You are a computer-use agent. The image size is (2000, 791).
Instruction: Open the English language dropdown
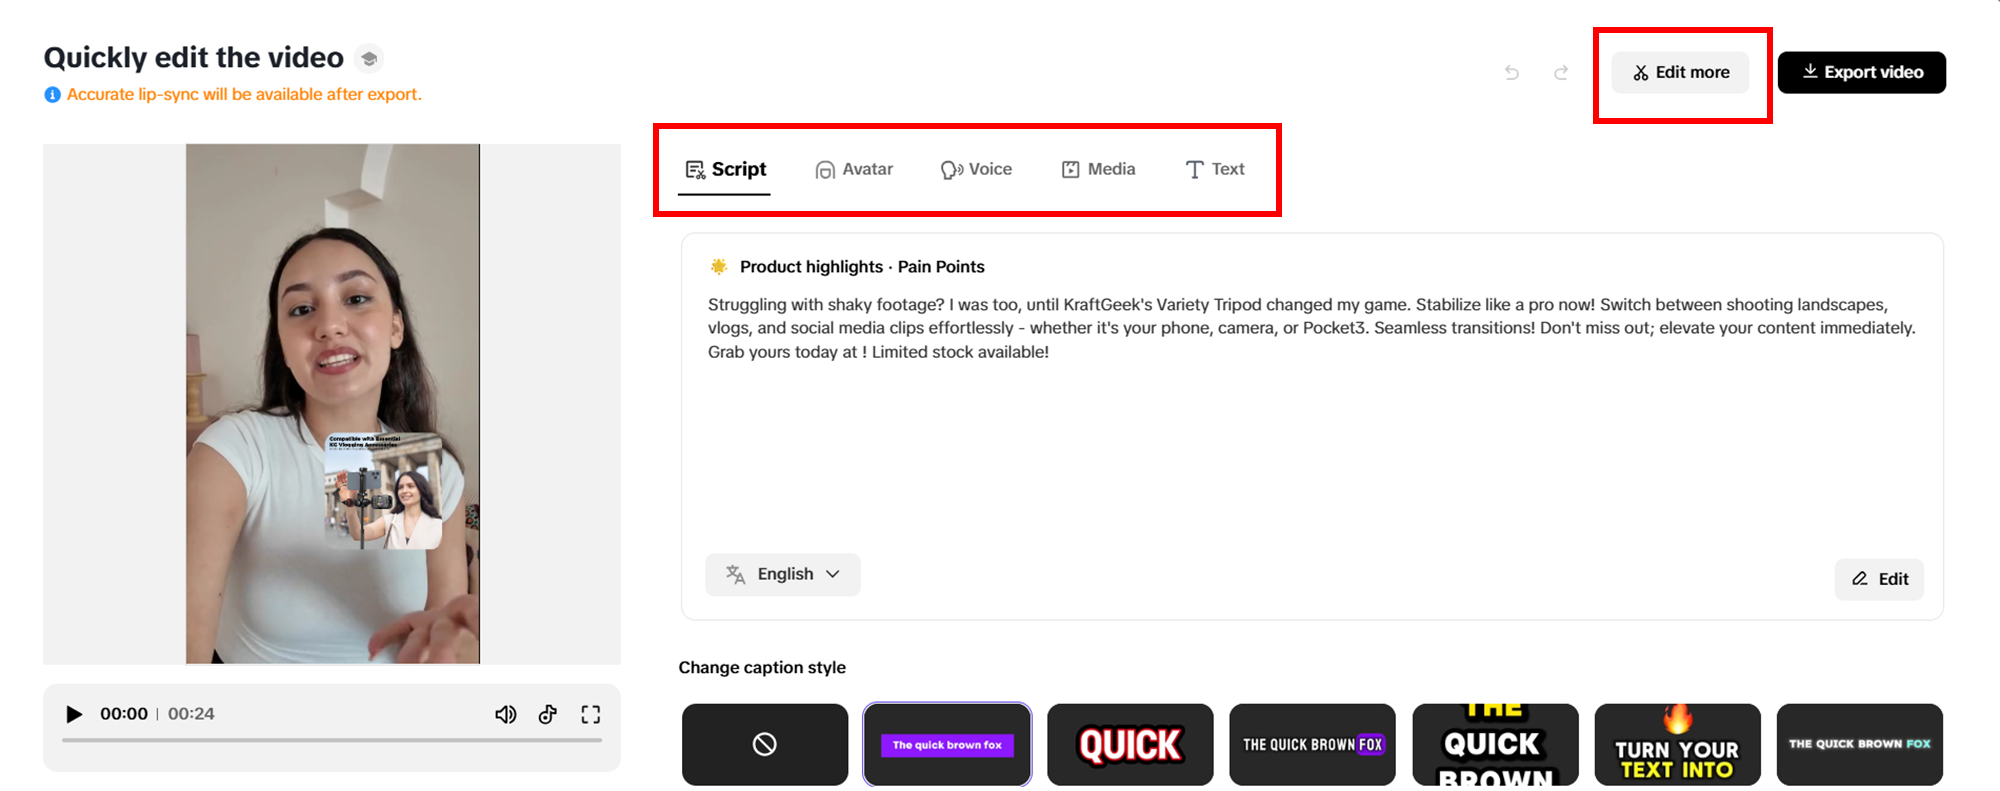pyautogui.click(x=783, y=575)
